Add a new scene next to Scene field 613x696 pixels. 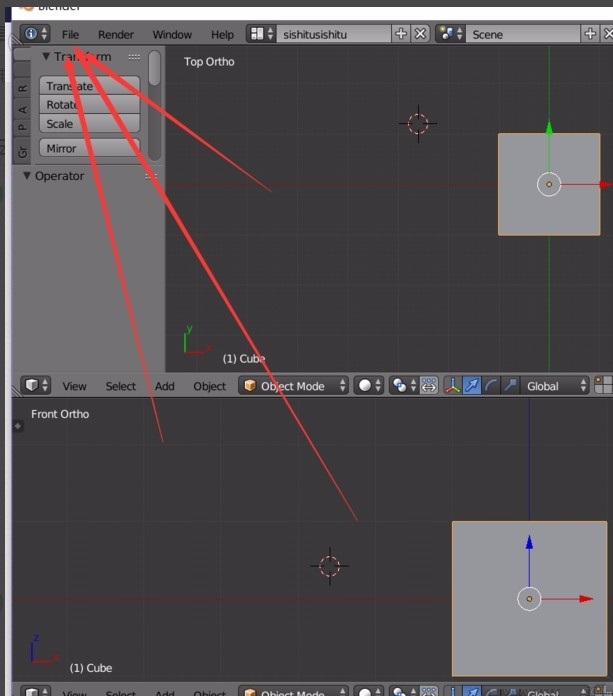tap(590, 34)
